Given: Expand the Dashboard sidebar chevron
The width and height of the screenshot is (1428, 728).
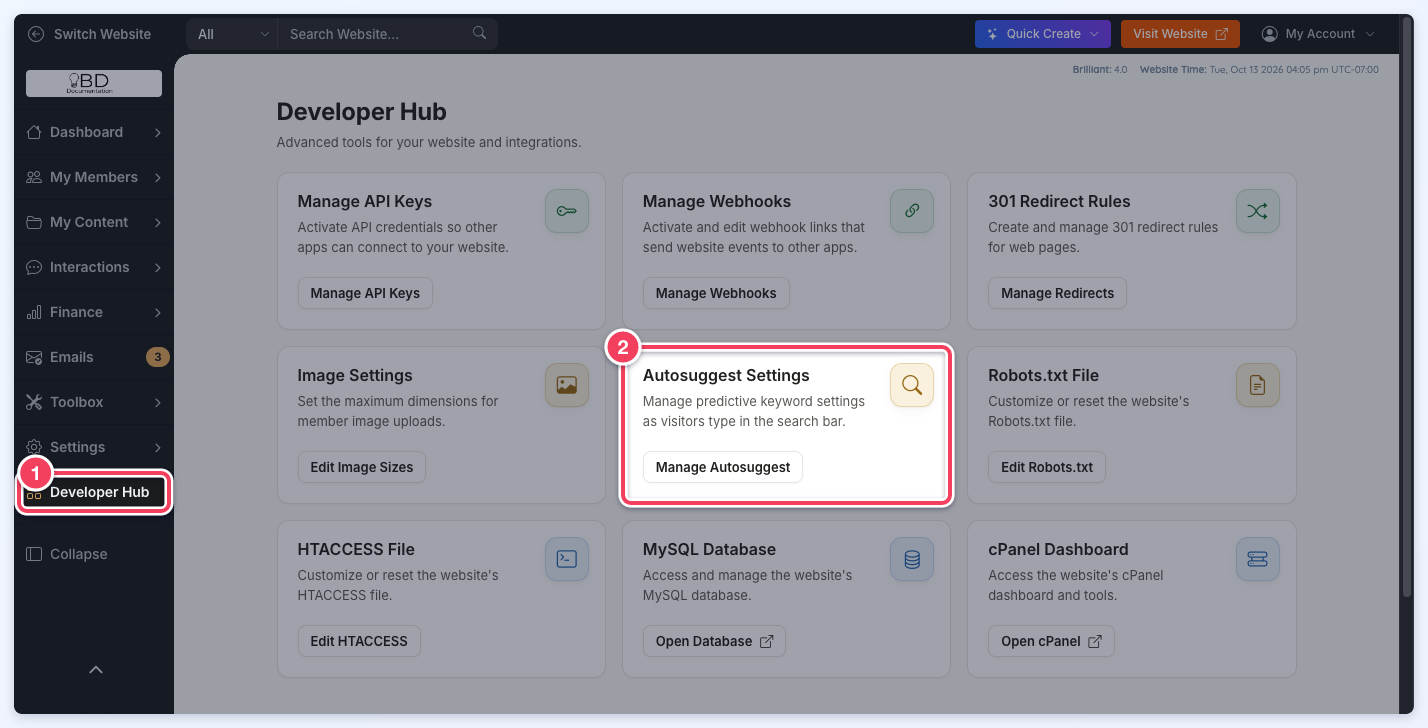Looking at the screenshot, I should (158, 132).
